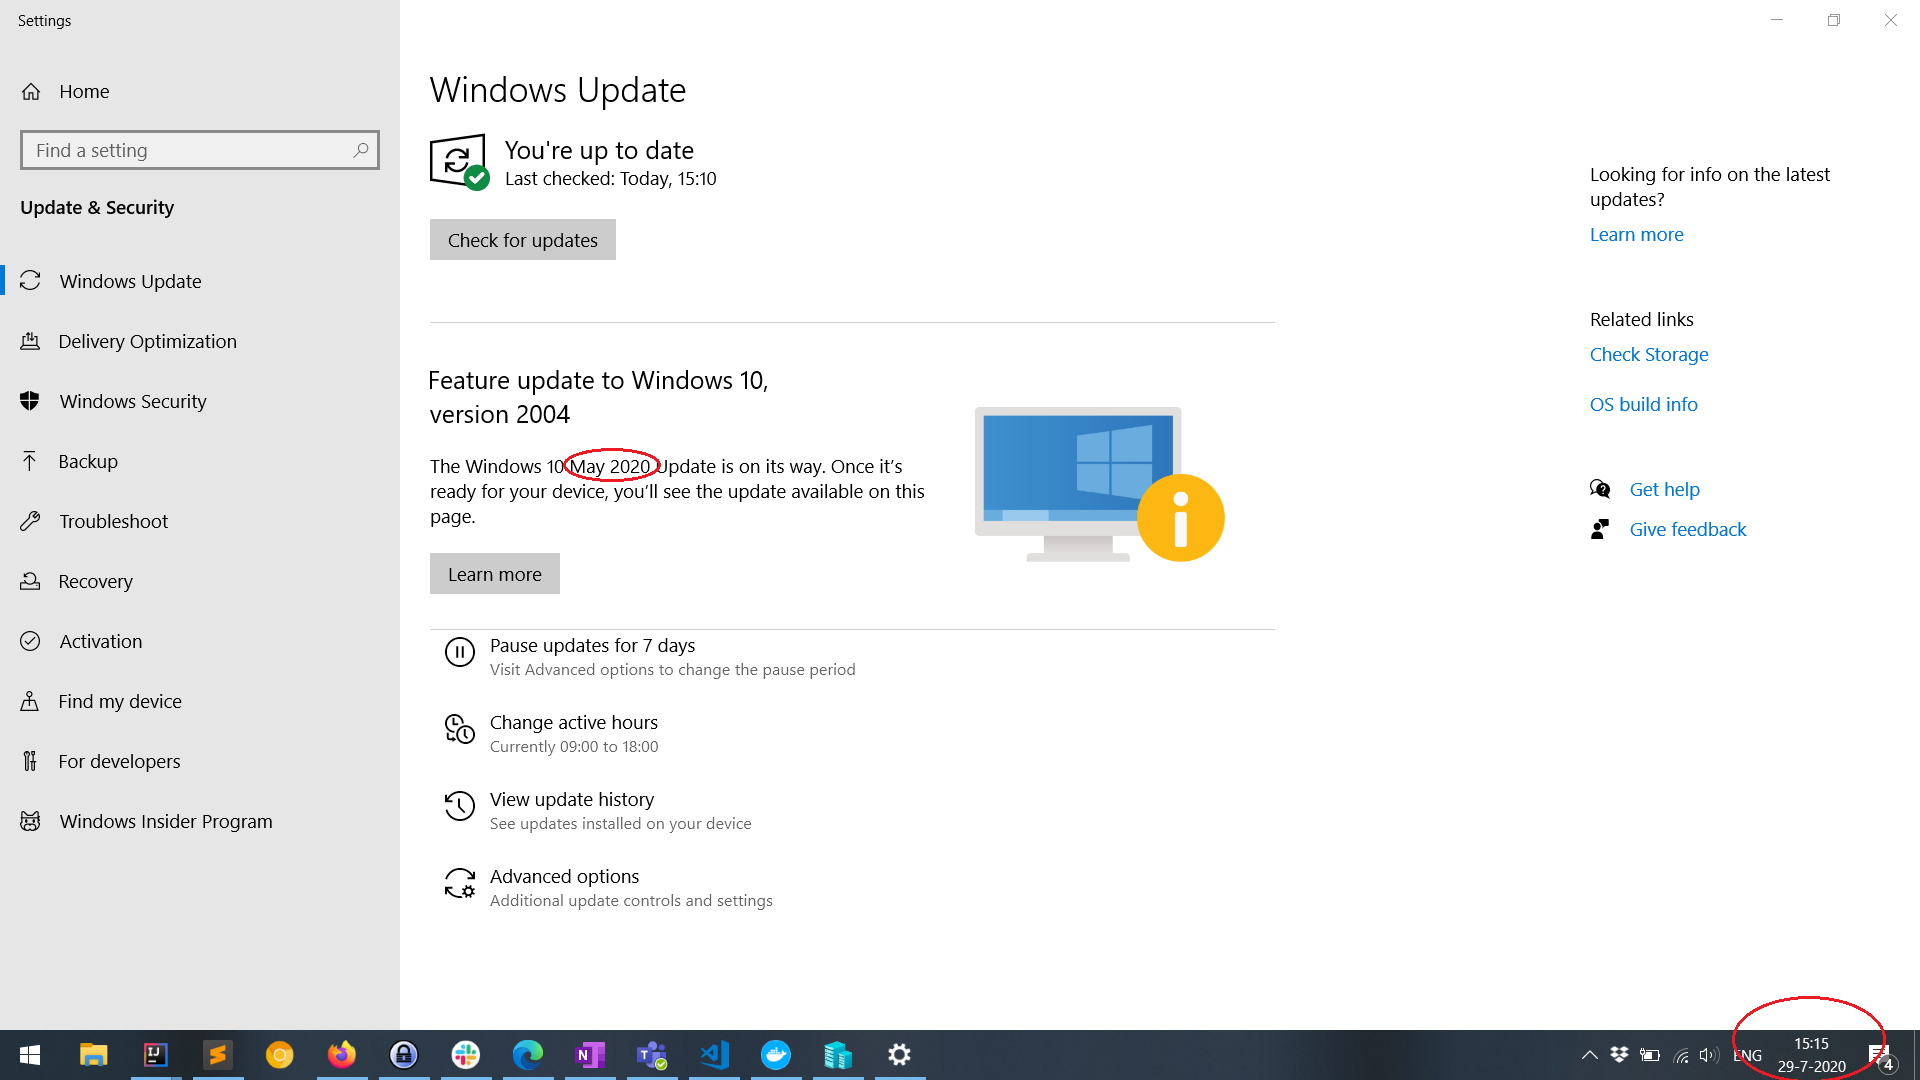Open For developers settings
This screenshot has width=1920, height=1080.
[x=200, y=761]
